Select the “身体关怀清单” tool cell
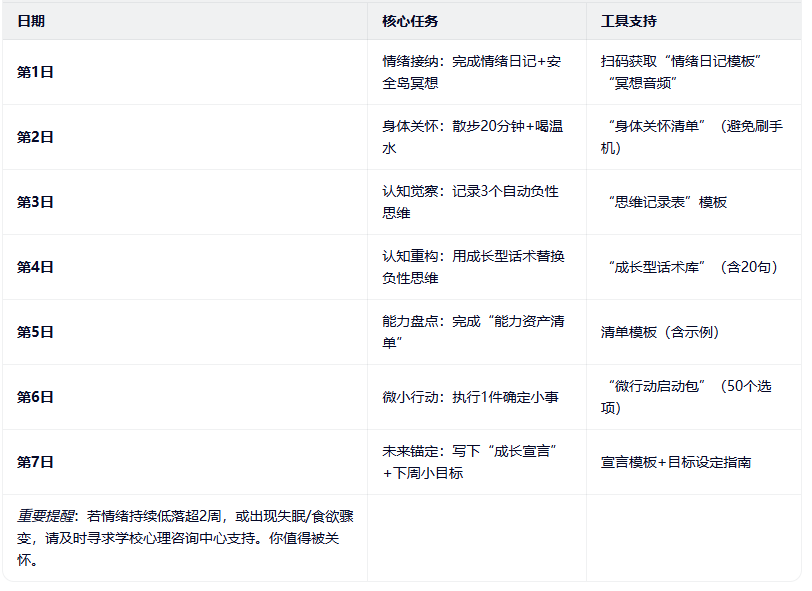The width and height of the screenshot is (812, 591). (692, 137)
